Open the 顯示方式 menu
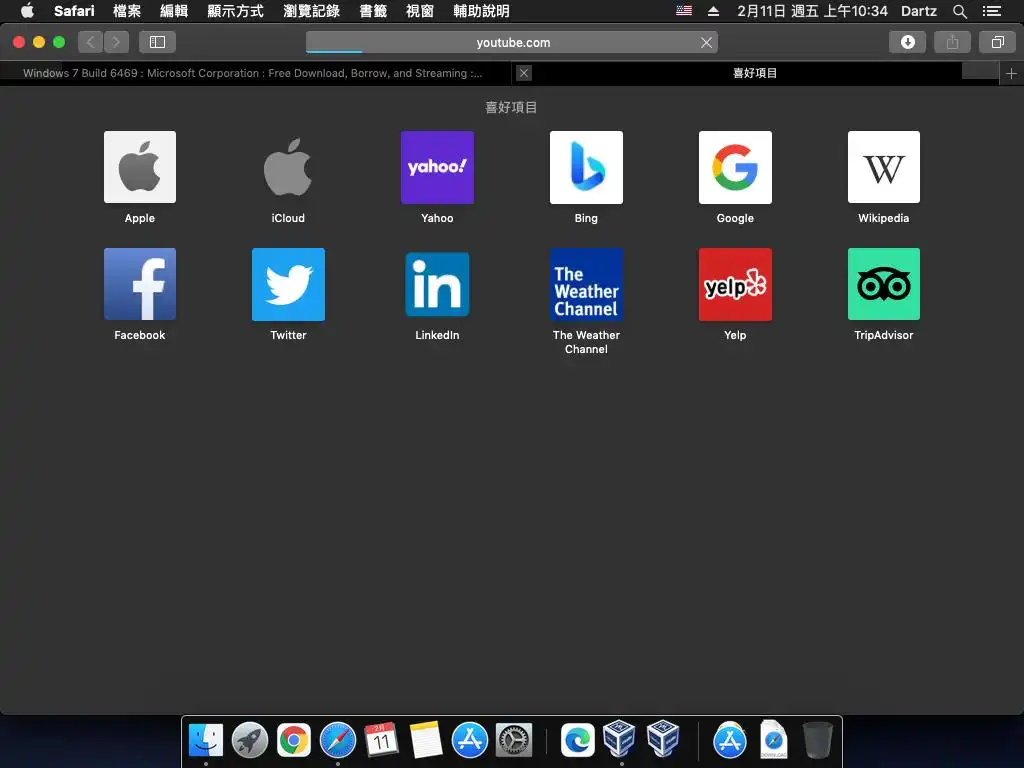The height and width of the screenshot is (768, 1024). tap(235, 10)
